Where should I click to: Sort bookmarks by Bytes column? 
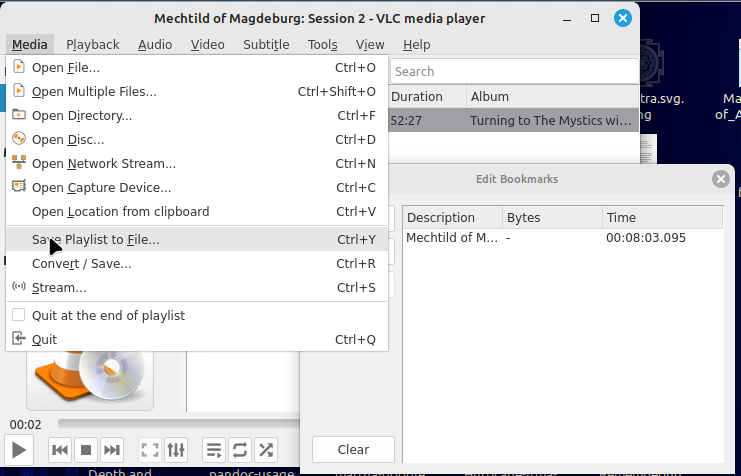click(552, 217)
